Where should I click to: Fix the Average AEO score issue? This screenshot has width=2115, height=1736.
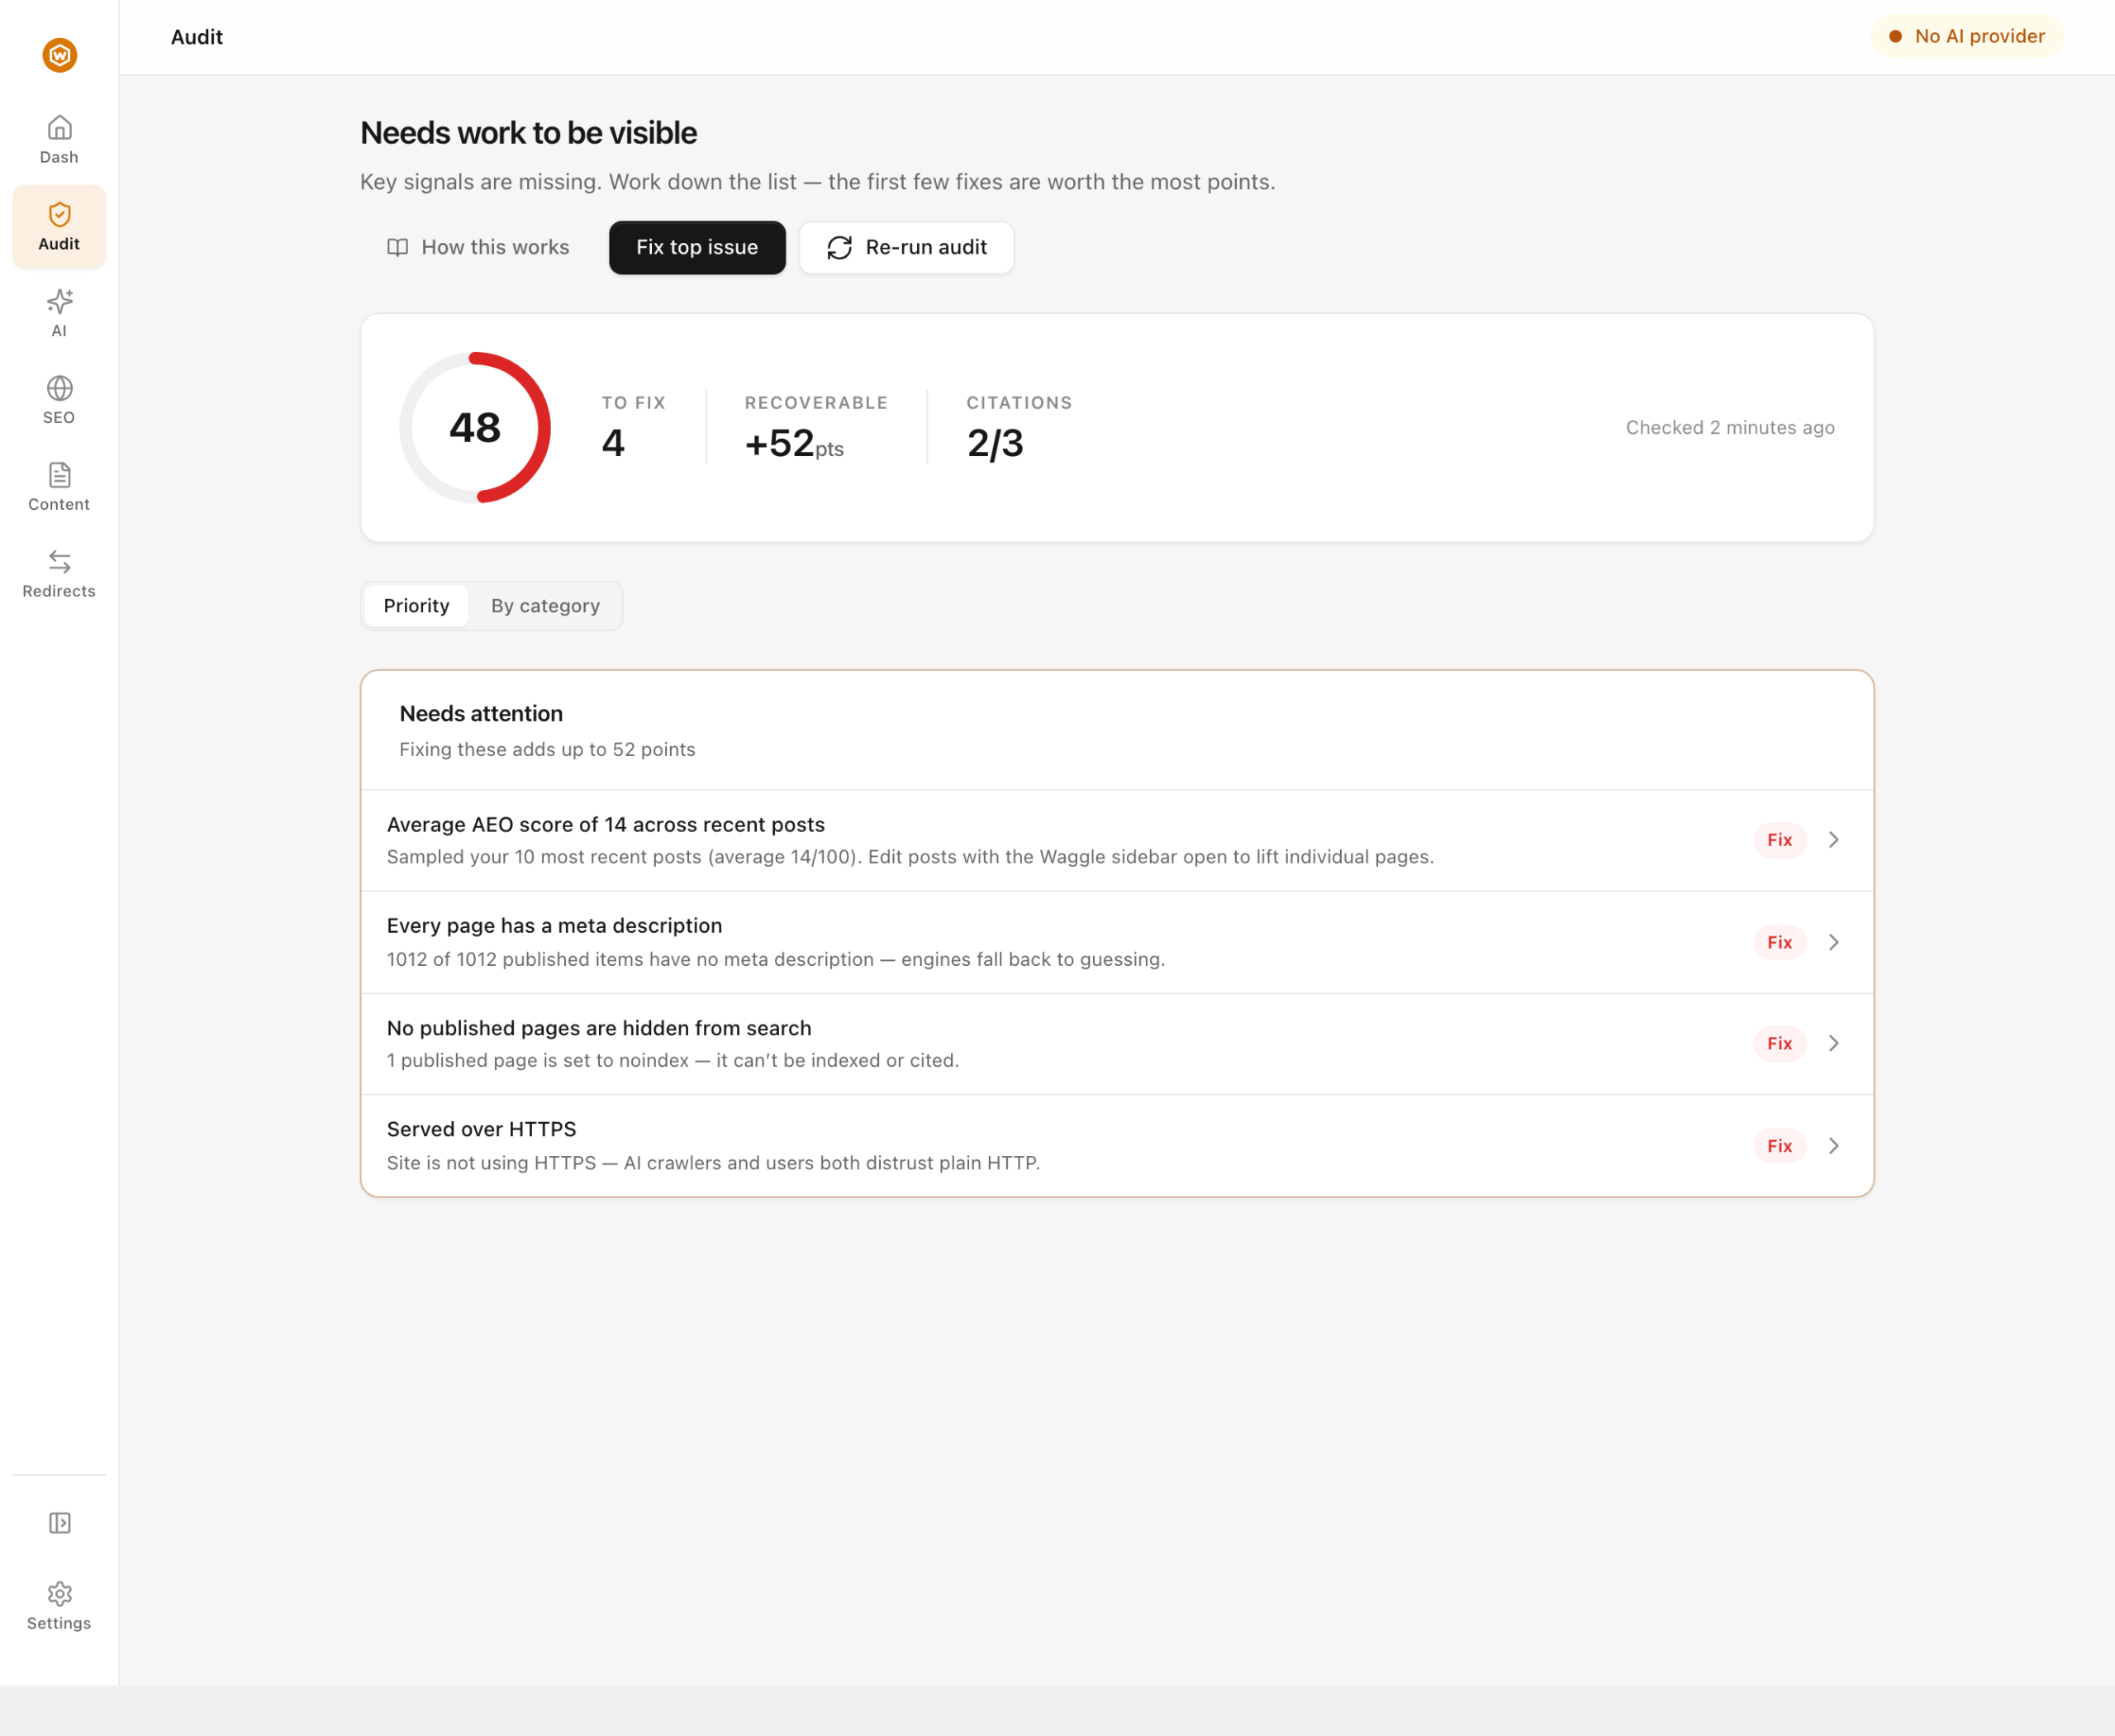click(1779, 840)
